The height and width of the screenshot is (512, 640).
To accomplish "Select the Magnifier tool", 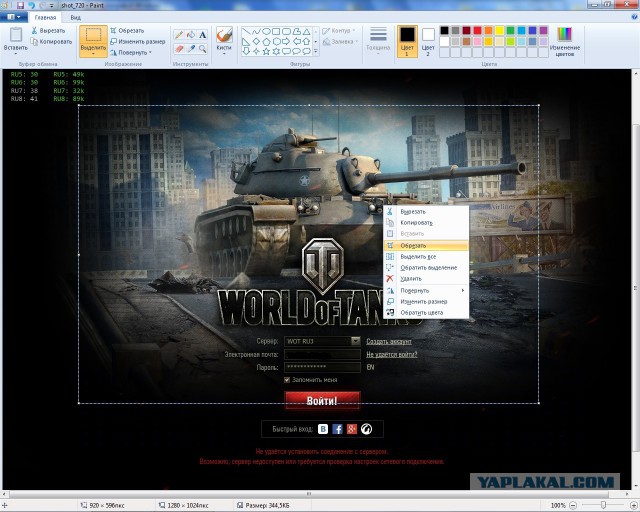I will tap(202, 49).
